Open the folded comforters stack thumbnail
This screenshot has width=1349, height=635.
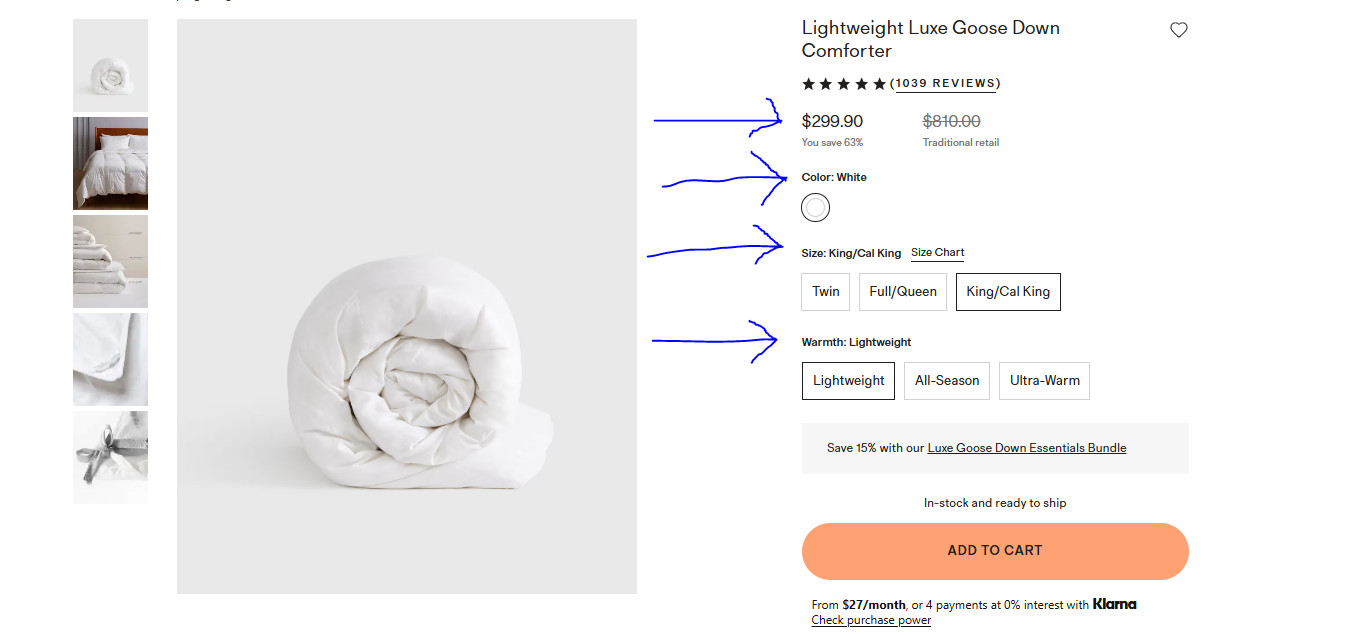coord(110,261)
